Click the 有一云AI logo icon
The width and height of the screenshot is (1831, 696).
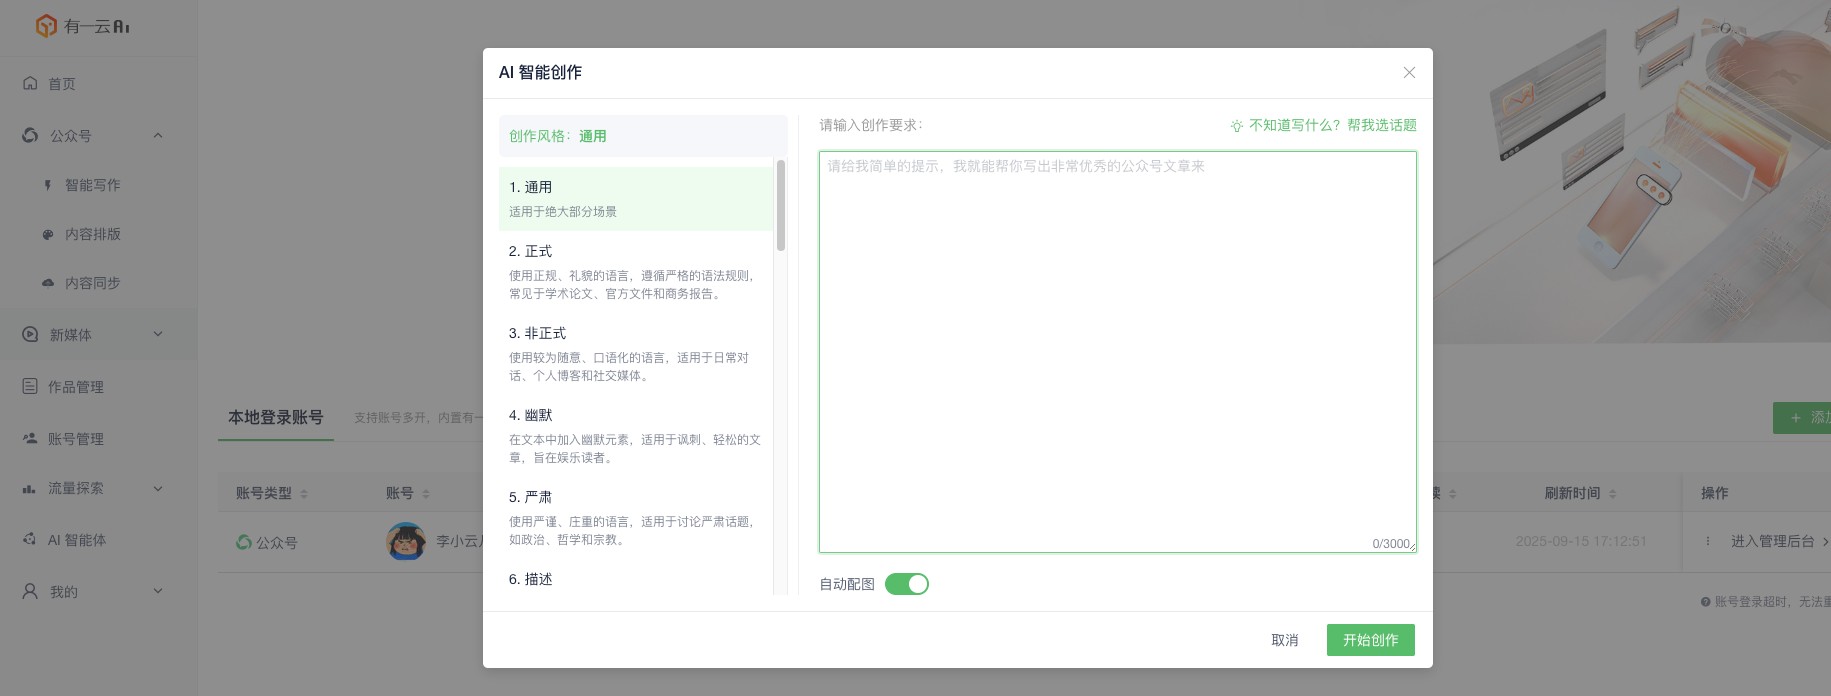pos(46,26)
